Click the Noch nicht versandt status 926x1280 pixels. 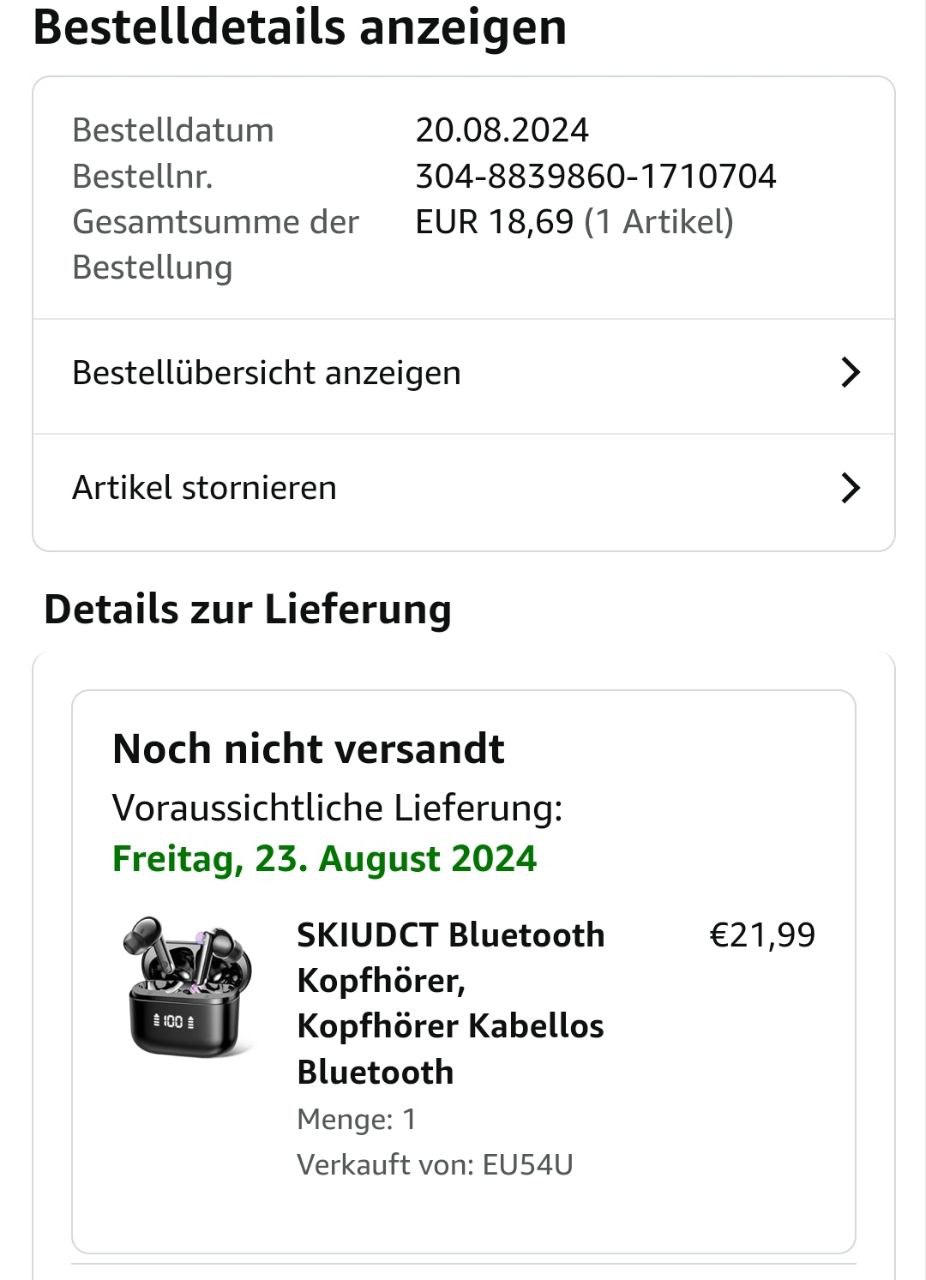tap(308, 749)
